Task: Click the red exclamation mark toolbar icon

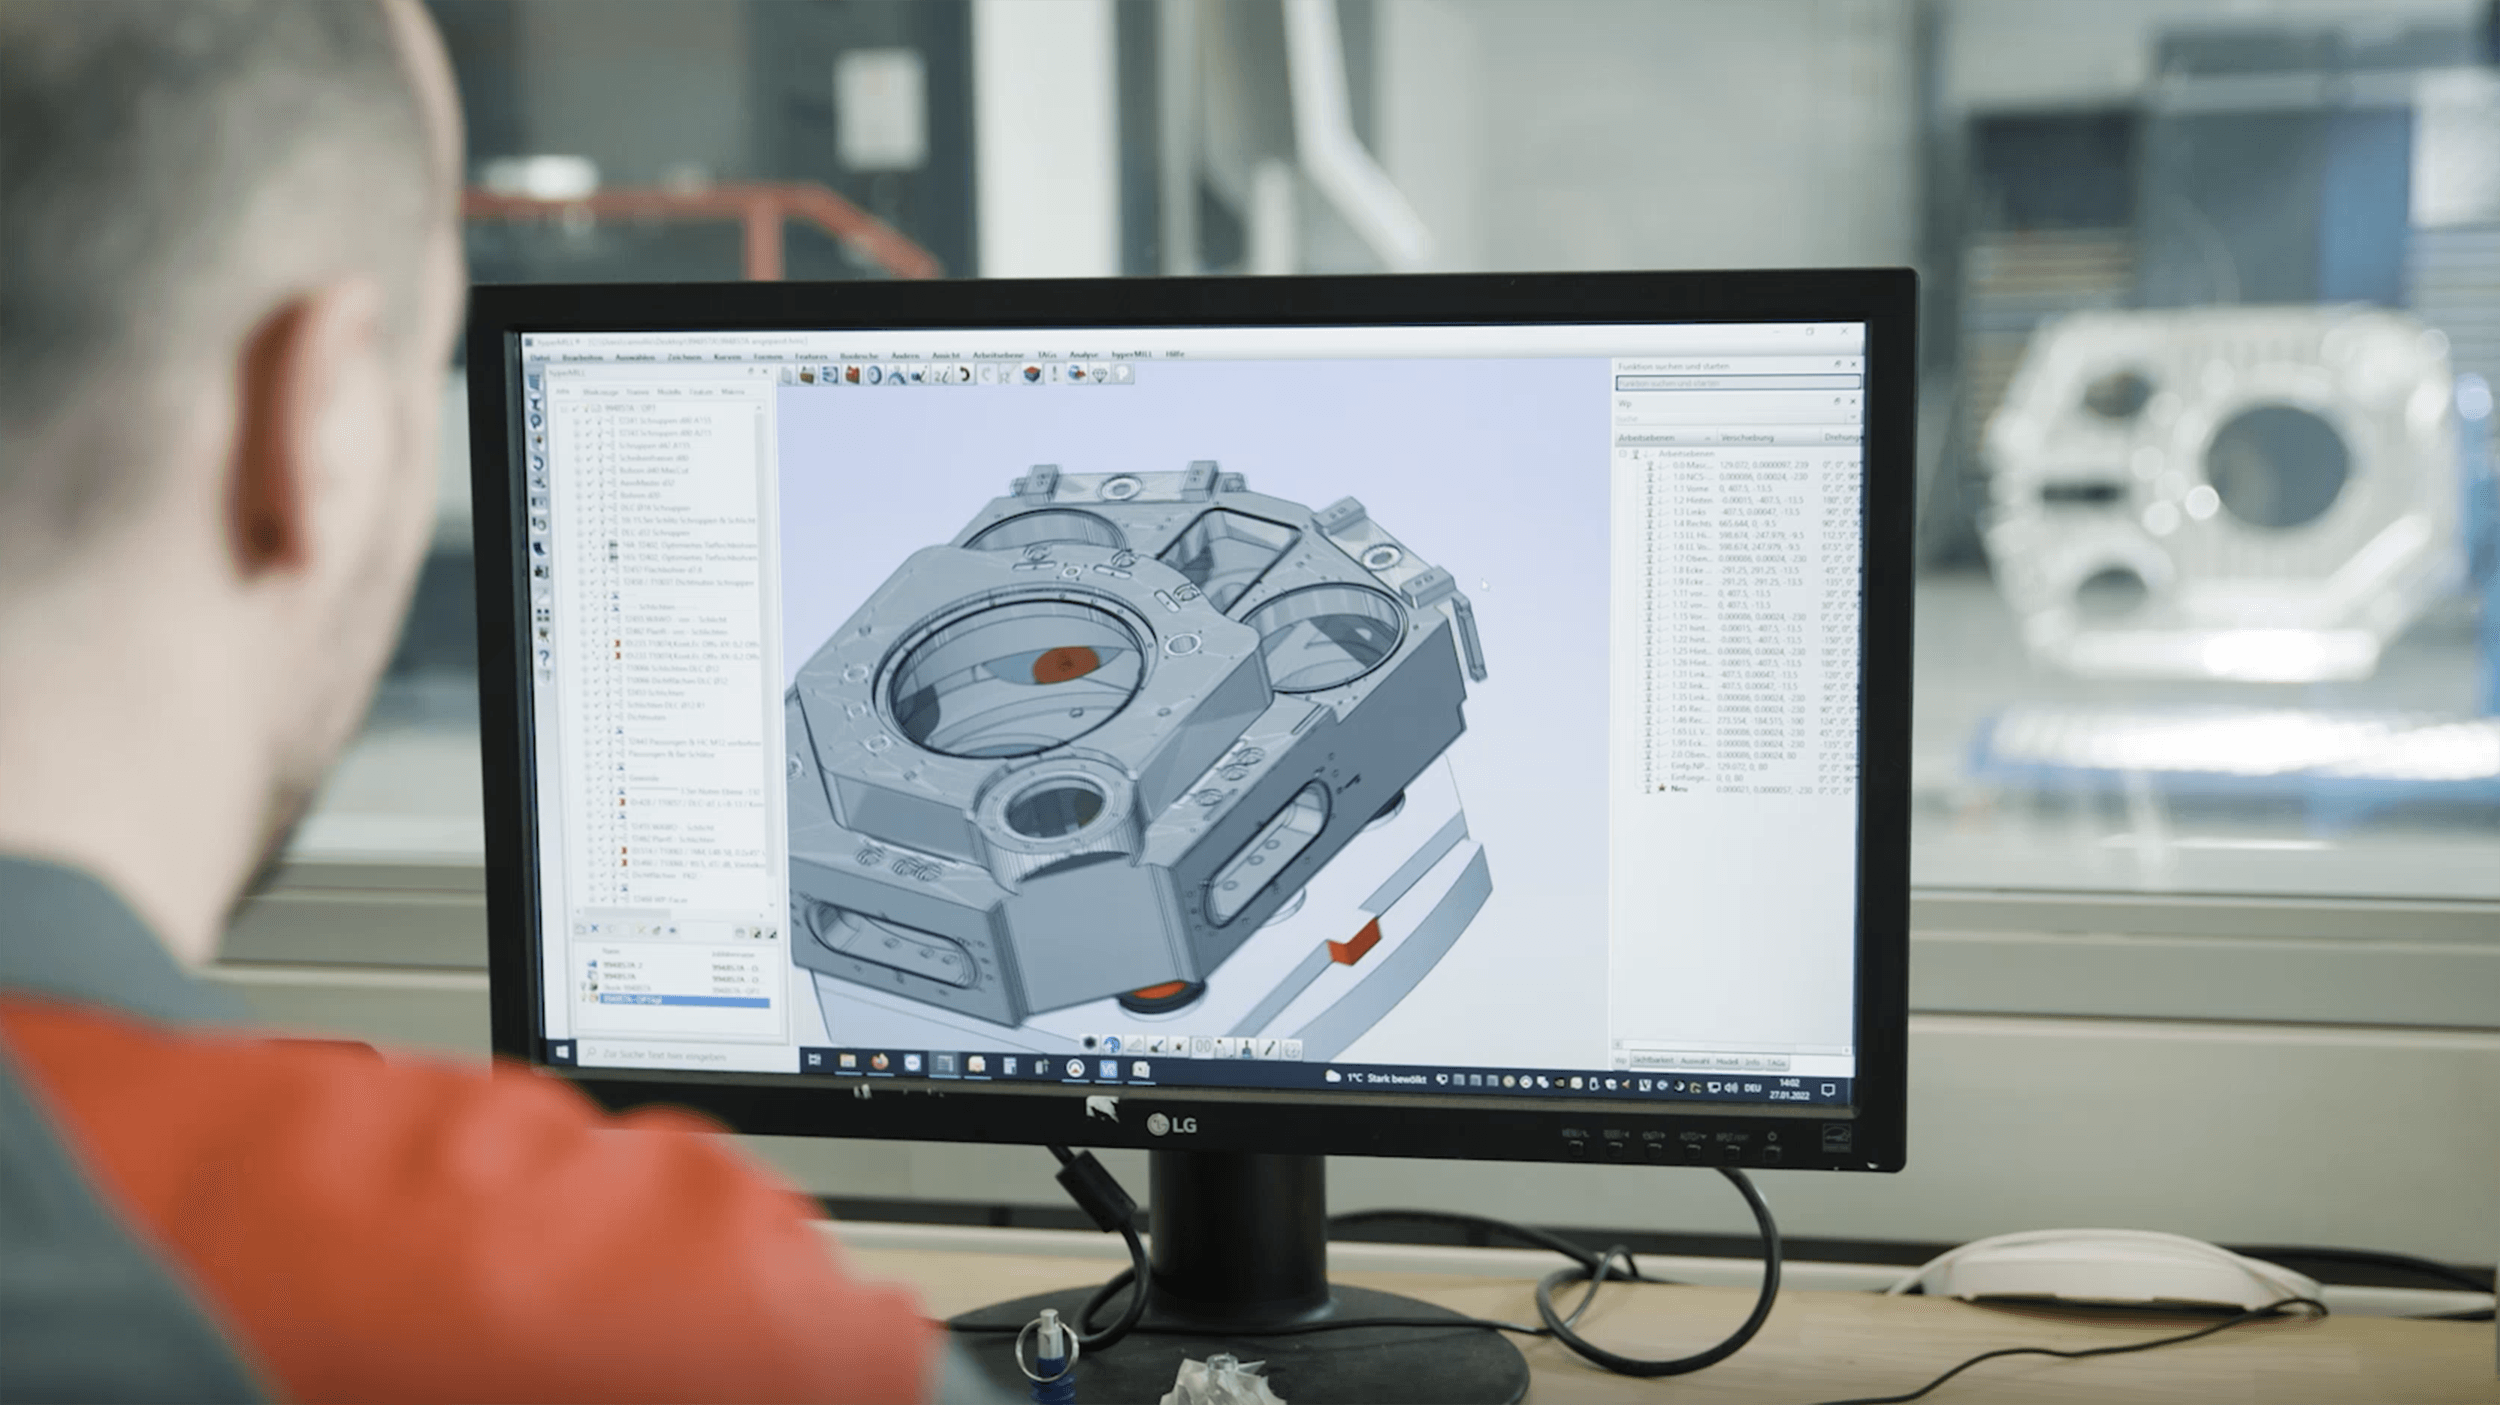Action: coord(1054,374)
